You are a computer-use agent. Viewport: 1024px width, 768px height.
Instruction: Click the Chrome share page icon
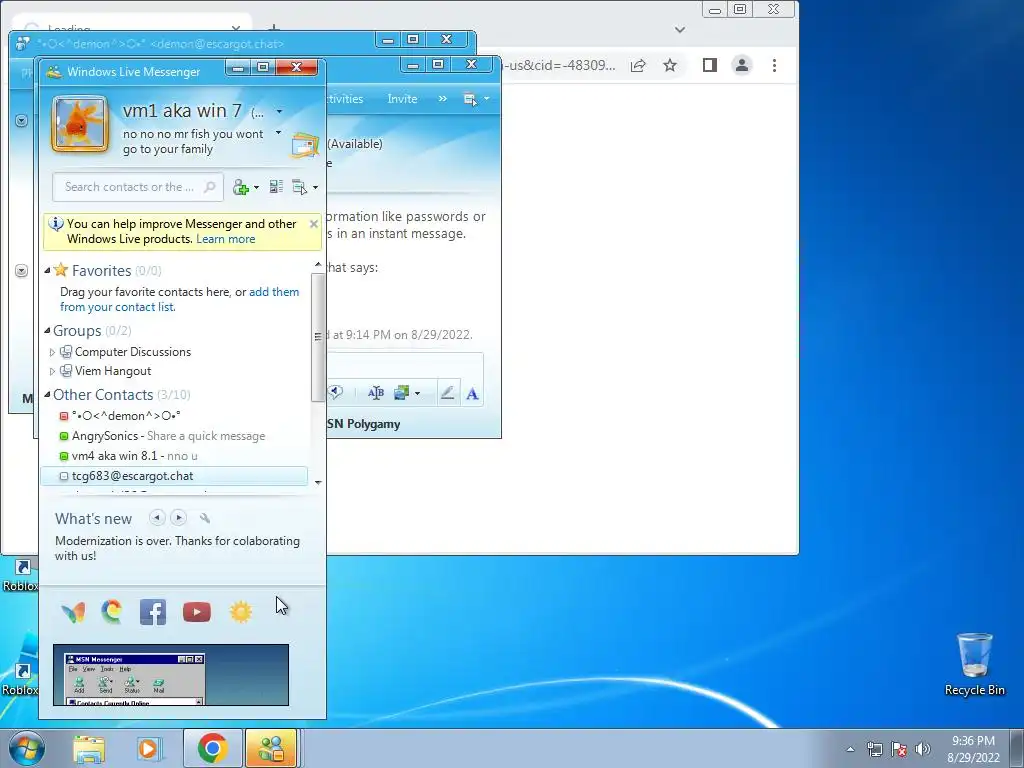pyautogui.click(x=638, y=65)
